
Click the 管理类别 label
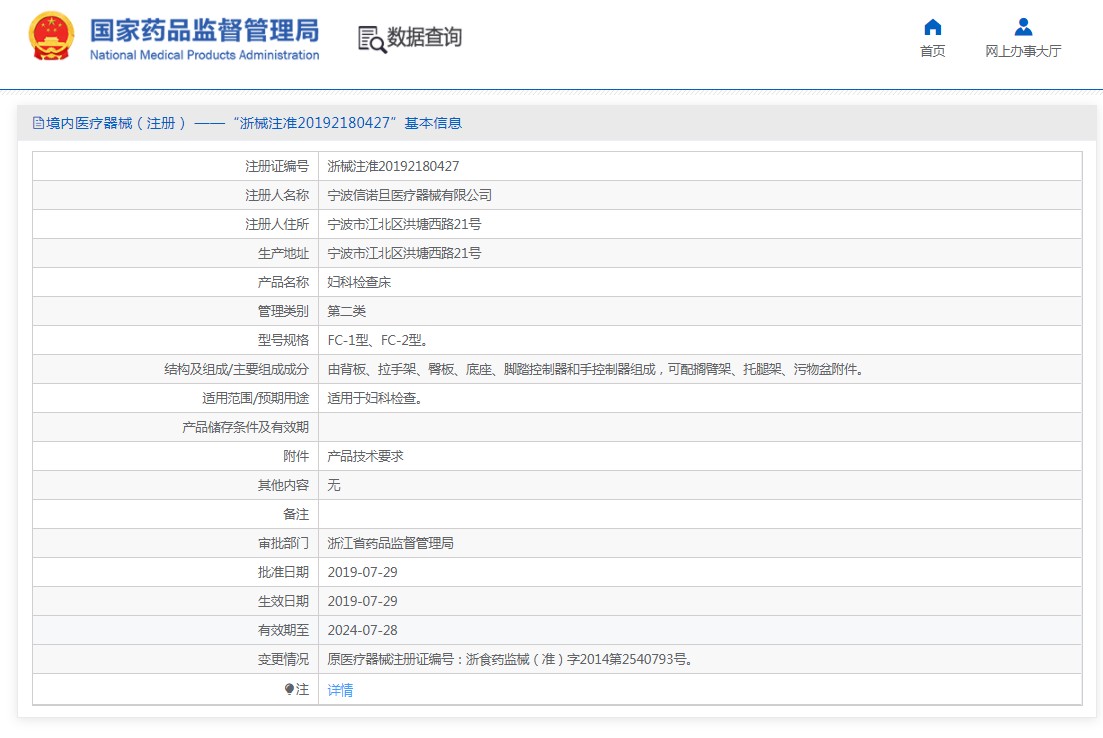283,311
